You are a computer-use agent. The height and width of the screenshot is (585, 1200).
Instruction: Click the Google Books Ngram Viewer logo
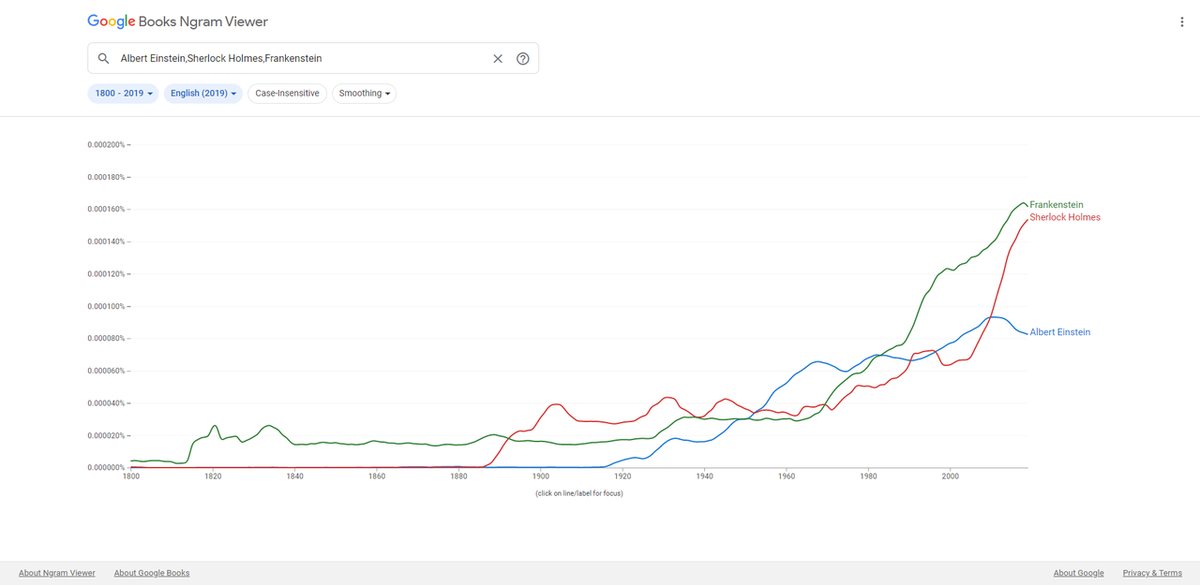point(178,21)
